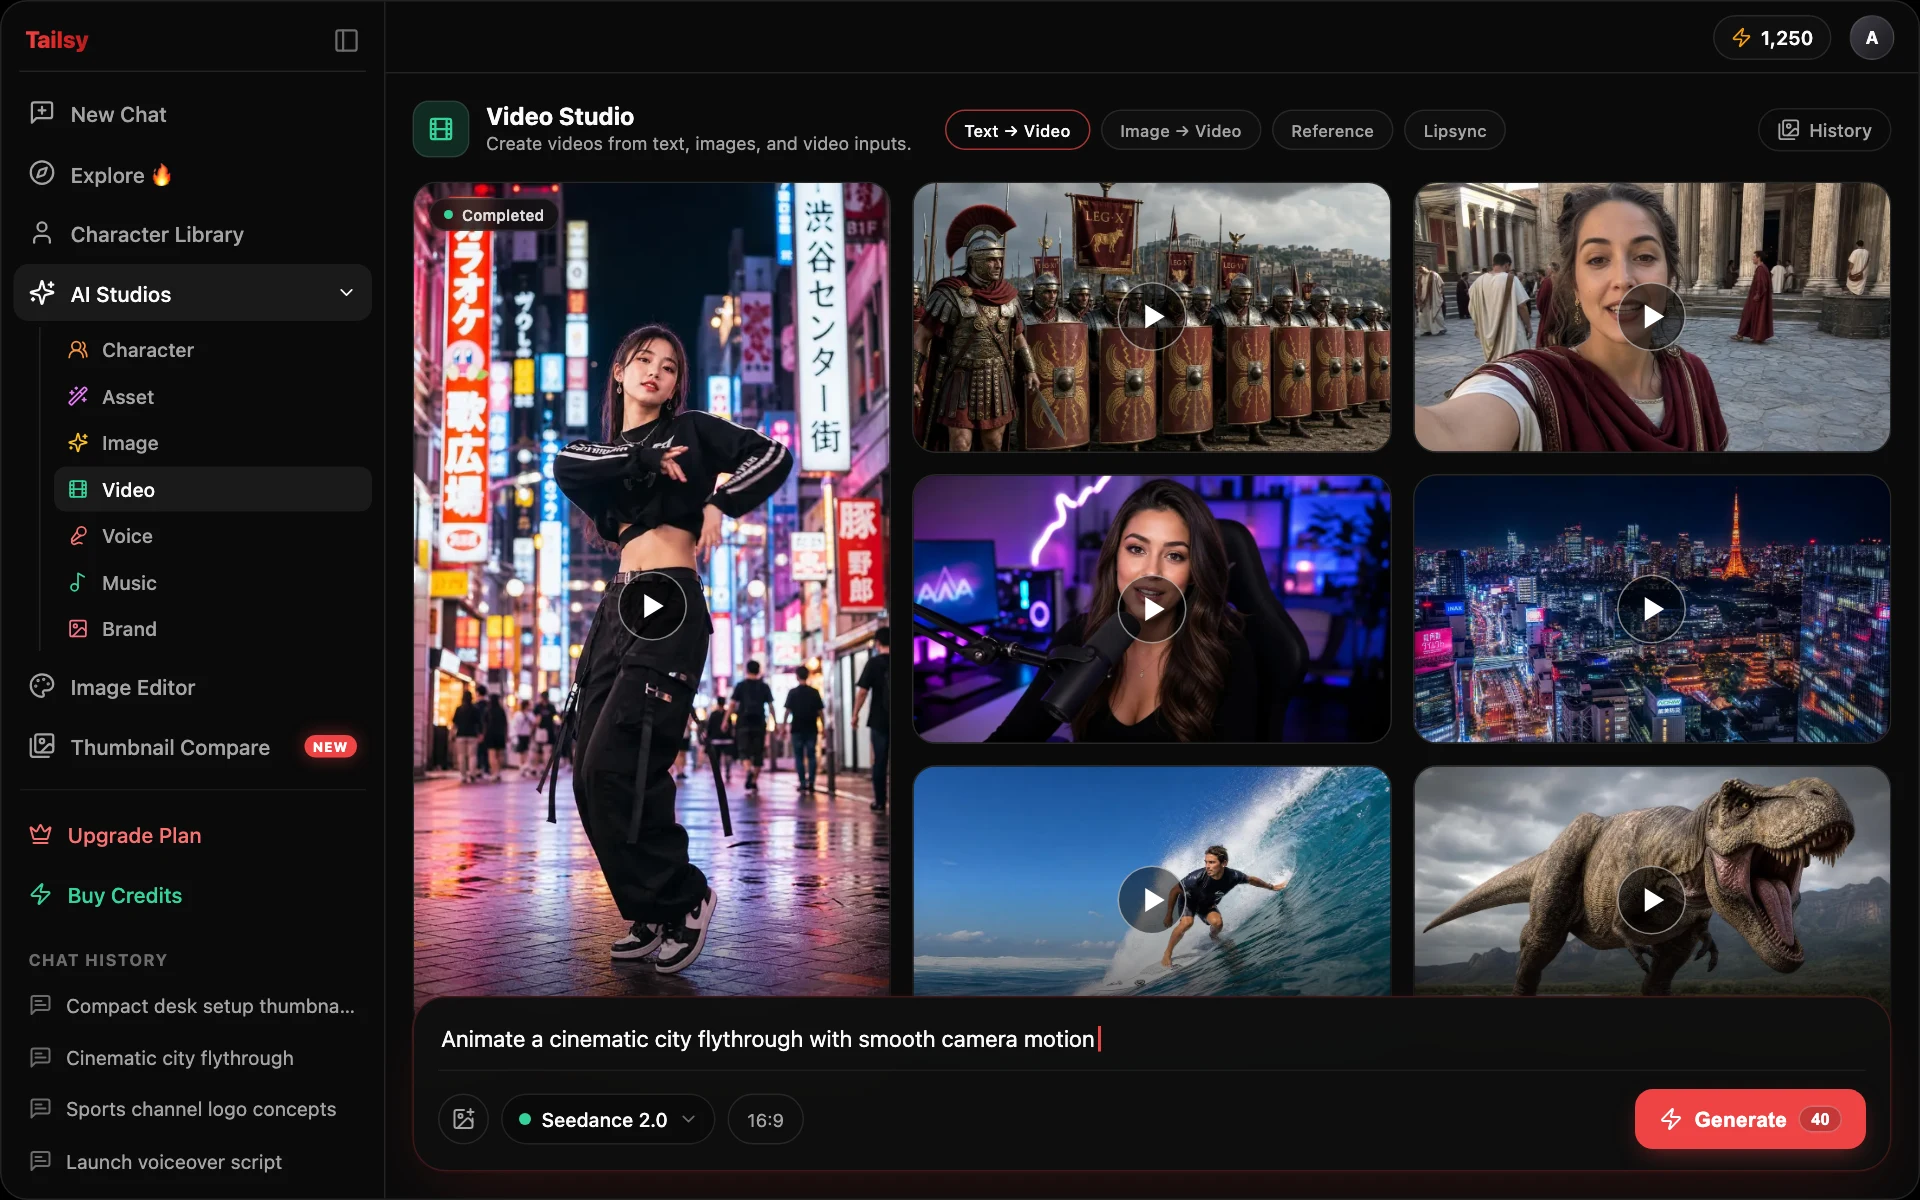Click the user avatar A
Image resolution: width=1920 pixels, height=1200 pixels.
click(x=1871, y=38)
